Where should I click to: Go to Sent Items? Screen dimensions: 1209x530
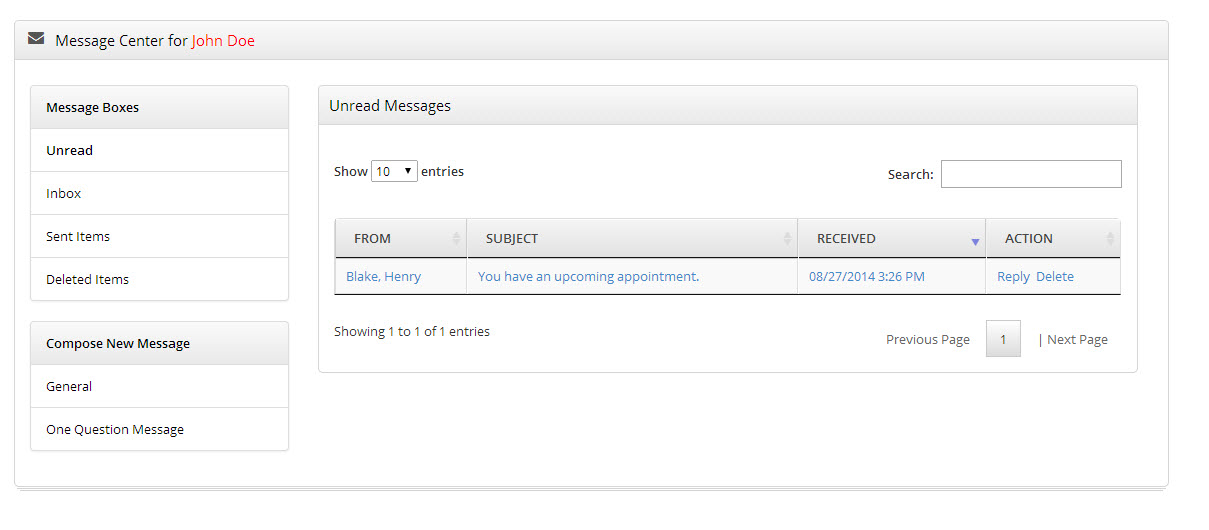point(159,236)
